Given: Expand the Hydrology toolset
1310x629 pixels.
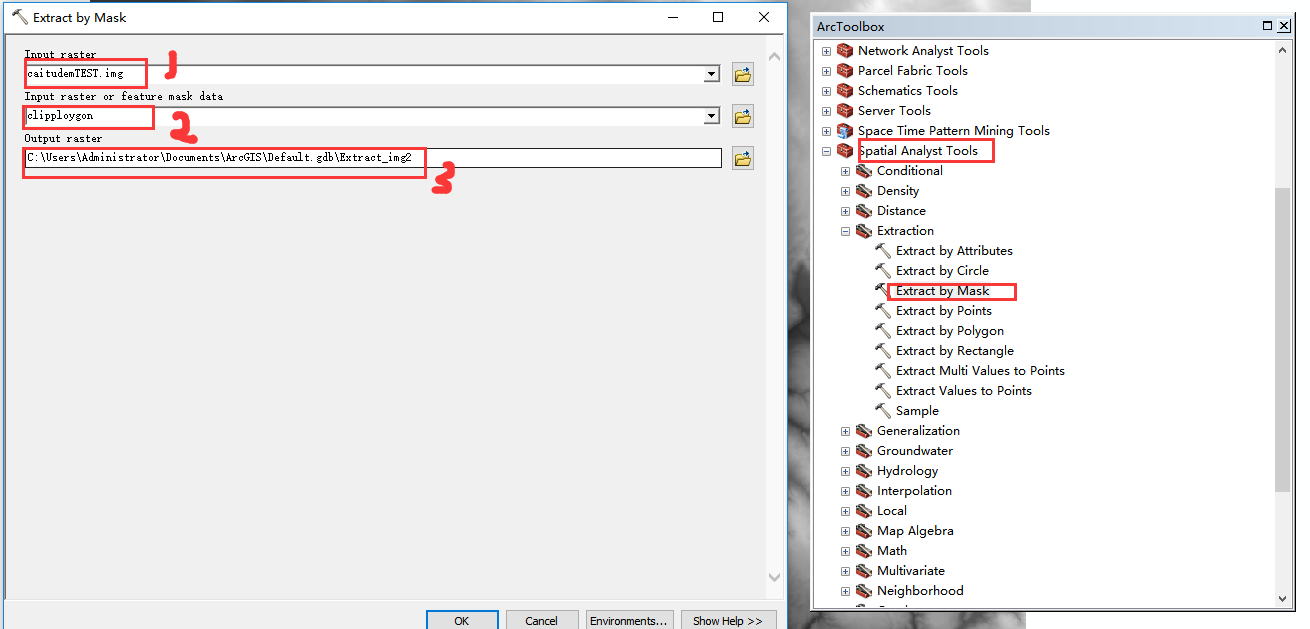Looking at the screenshot, I should pyautogui.click(x=845, y=471).
